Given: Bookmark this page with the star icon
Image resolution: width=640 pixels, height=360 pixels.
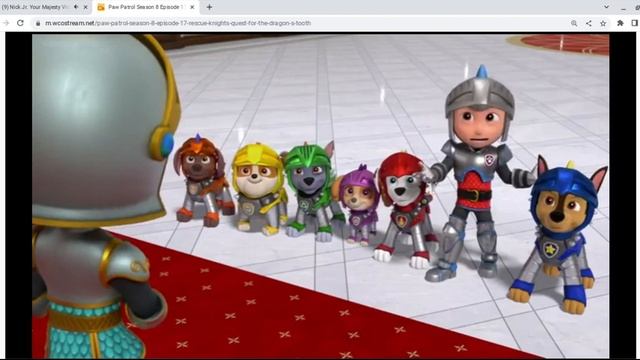Looking at the screenshot, I should (603, 23).
